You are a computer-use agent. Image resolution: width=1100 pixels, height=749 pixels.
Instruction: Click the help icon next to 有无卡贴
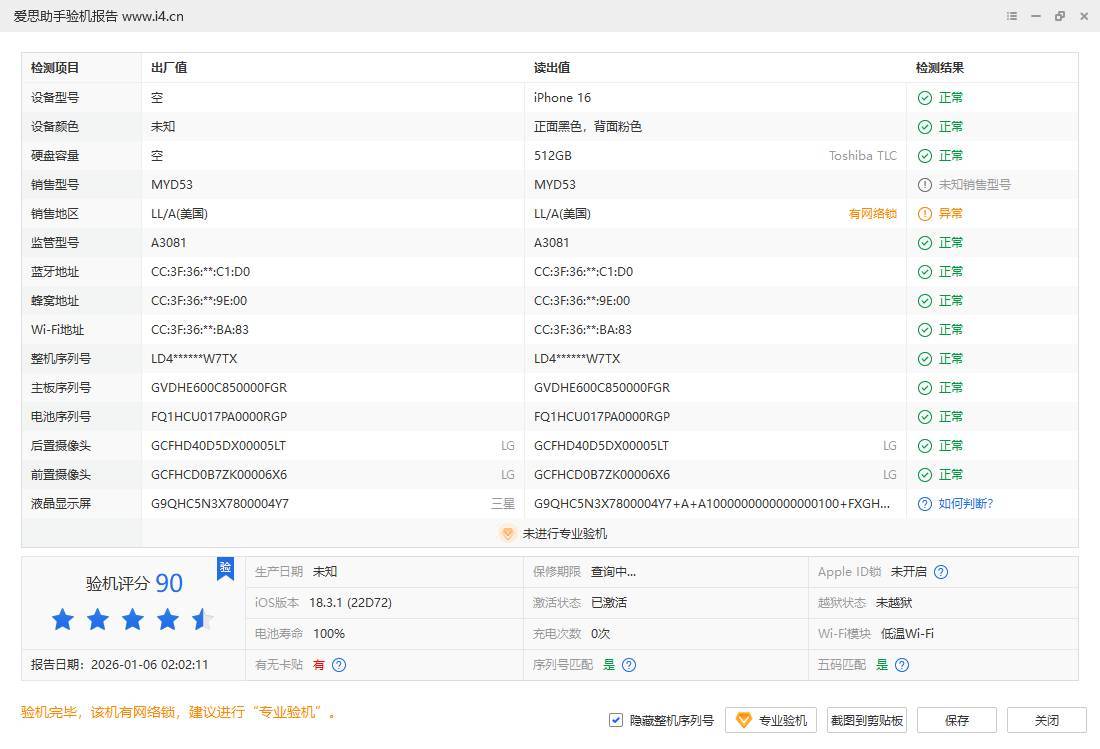click(339, 665)
